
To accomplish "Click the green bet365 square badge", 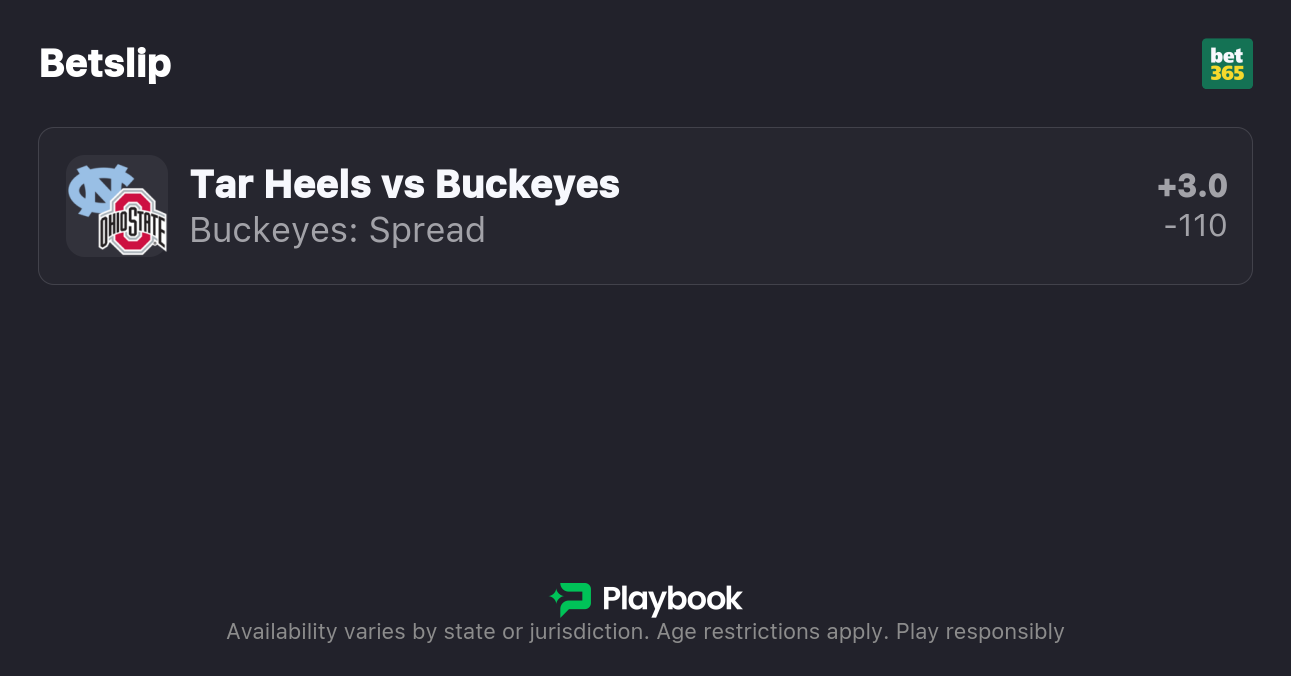I will click(x=1228, y=63).
